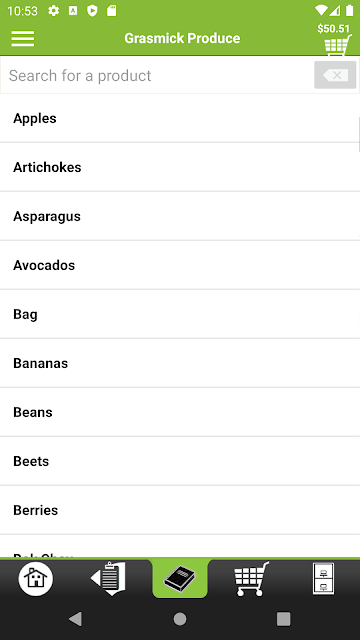Tap the Berries list item

point(180,510)
